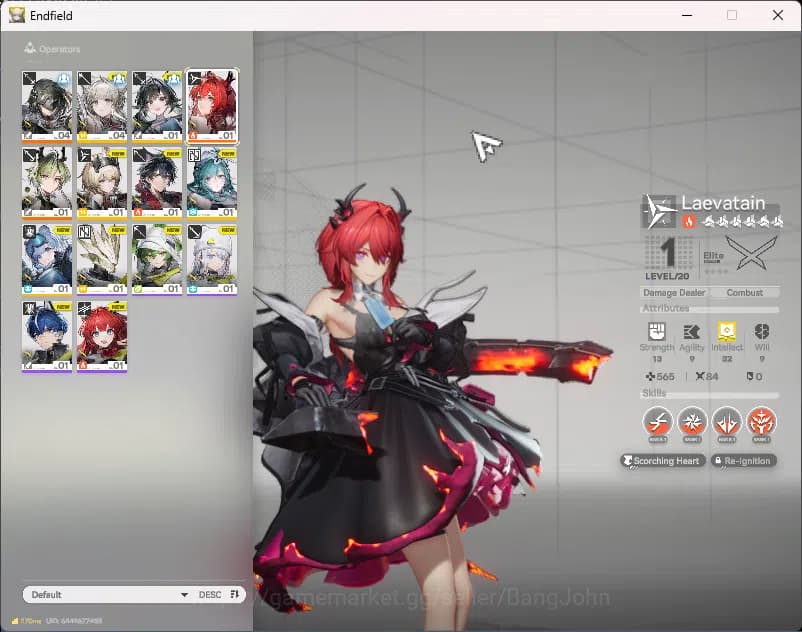Image resolution: width=802 pixels, height=632 pixels.
Task: Click the Laevatain star rarity row
Action: (x=744, y=220)
